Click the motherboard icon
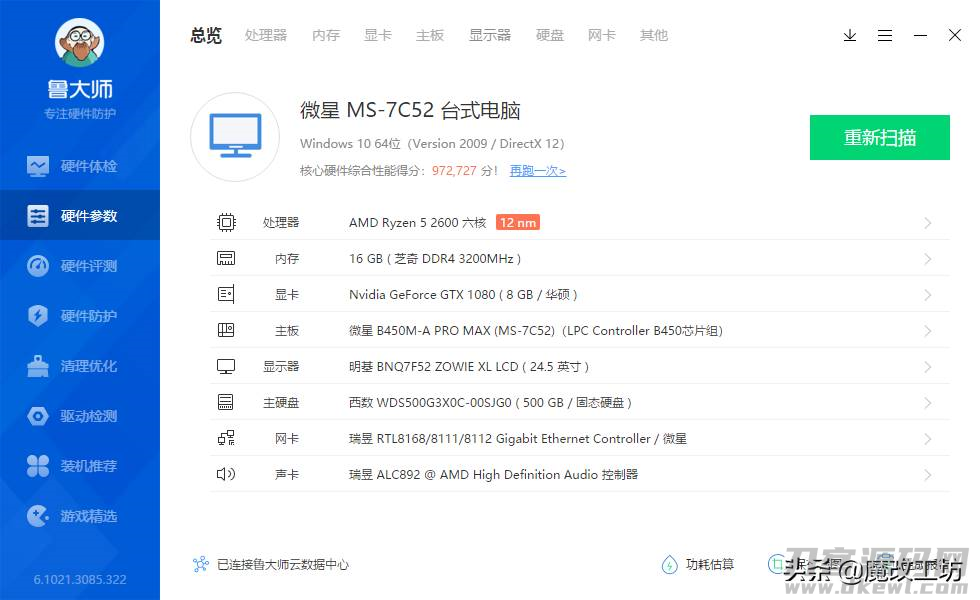The width and height of the screenshot is (980, 600). click(x=226, y=330)
